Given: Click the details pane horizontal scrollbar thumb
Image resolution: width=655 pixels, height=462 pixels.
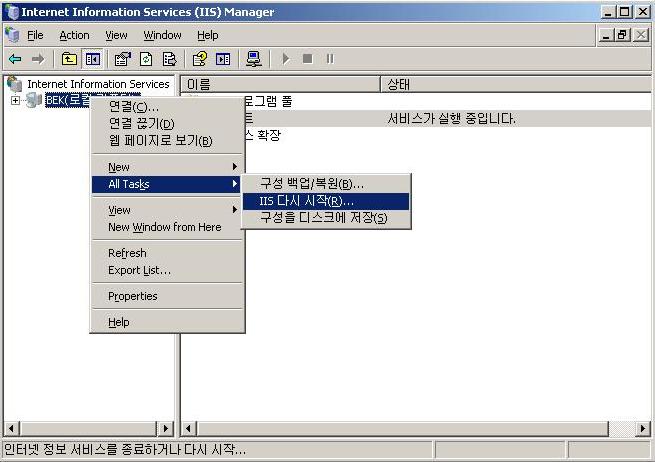Looking at the screenshot, I should click(x=403, y=428).
